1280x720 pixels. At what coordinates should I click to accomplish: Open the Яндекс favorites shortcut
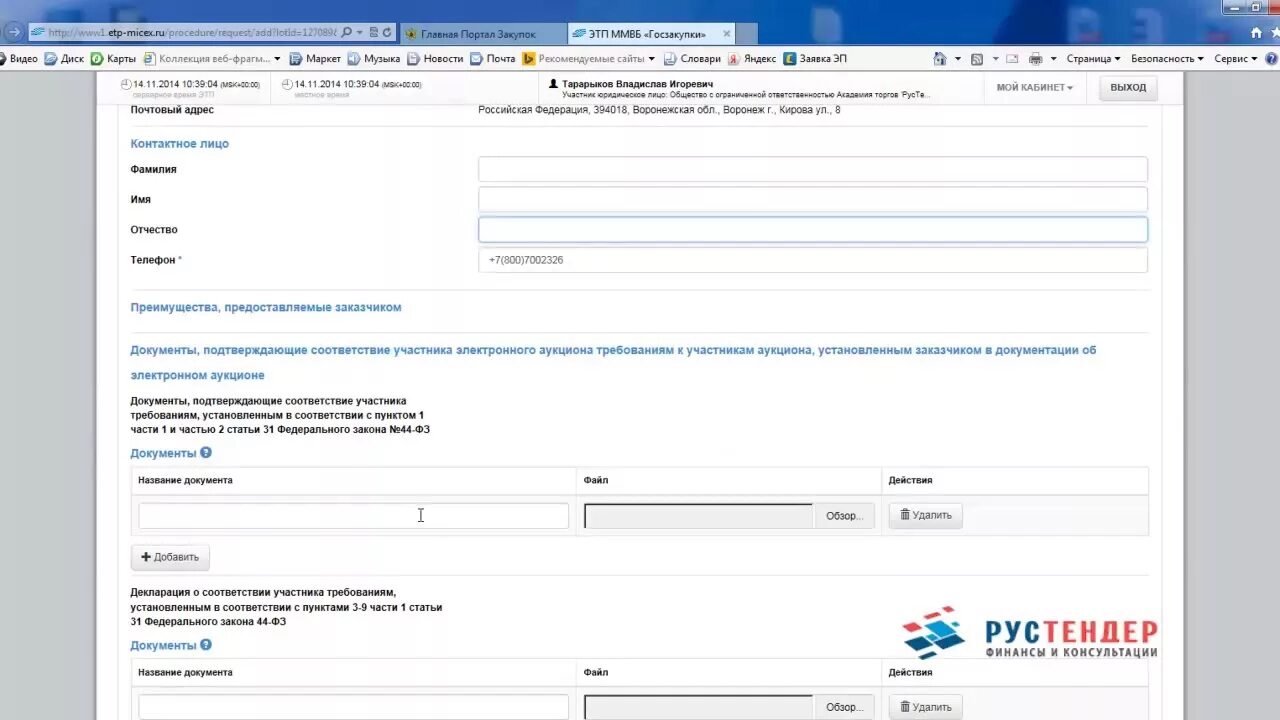coord(752,59)
